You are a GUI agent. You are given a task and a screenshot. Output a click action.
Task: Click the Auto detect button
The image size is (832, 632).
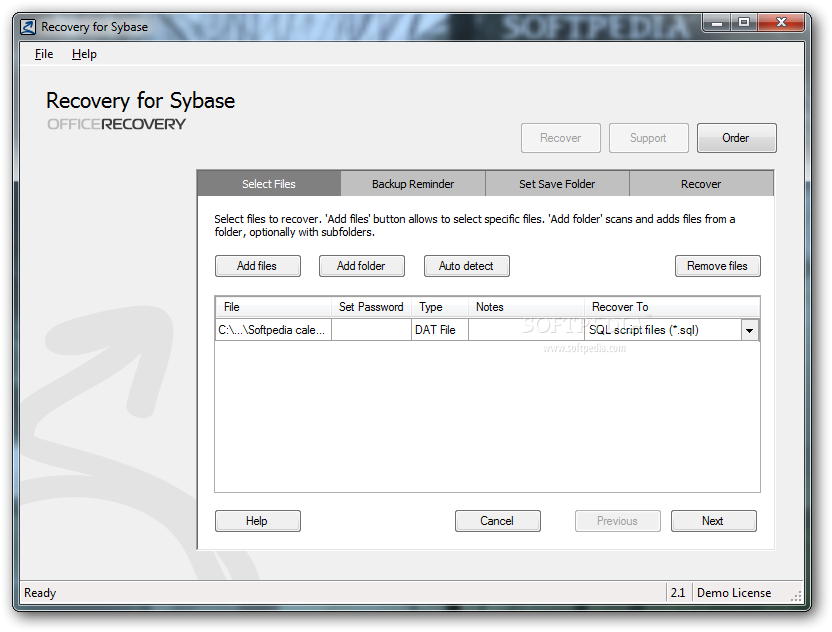coord(466,266)
